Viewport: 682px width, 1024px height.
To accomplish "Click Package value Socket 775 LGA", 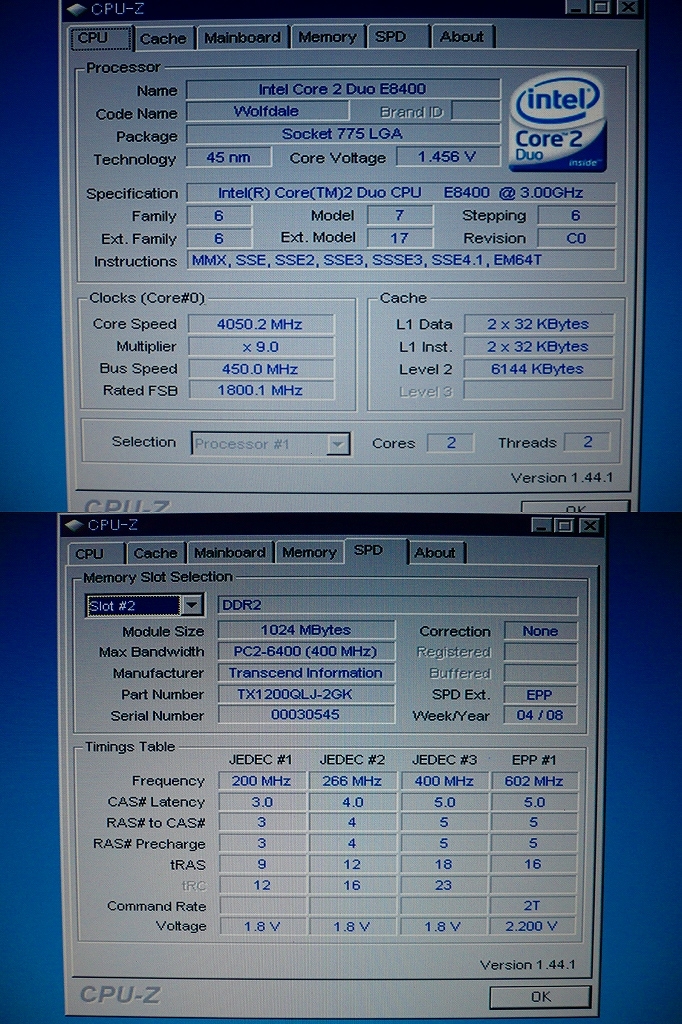I will point(343,134).
